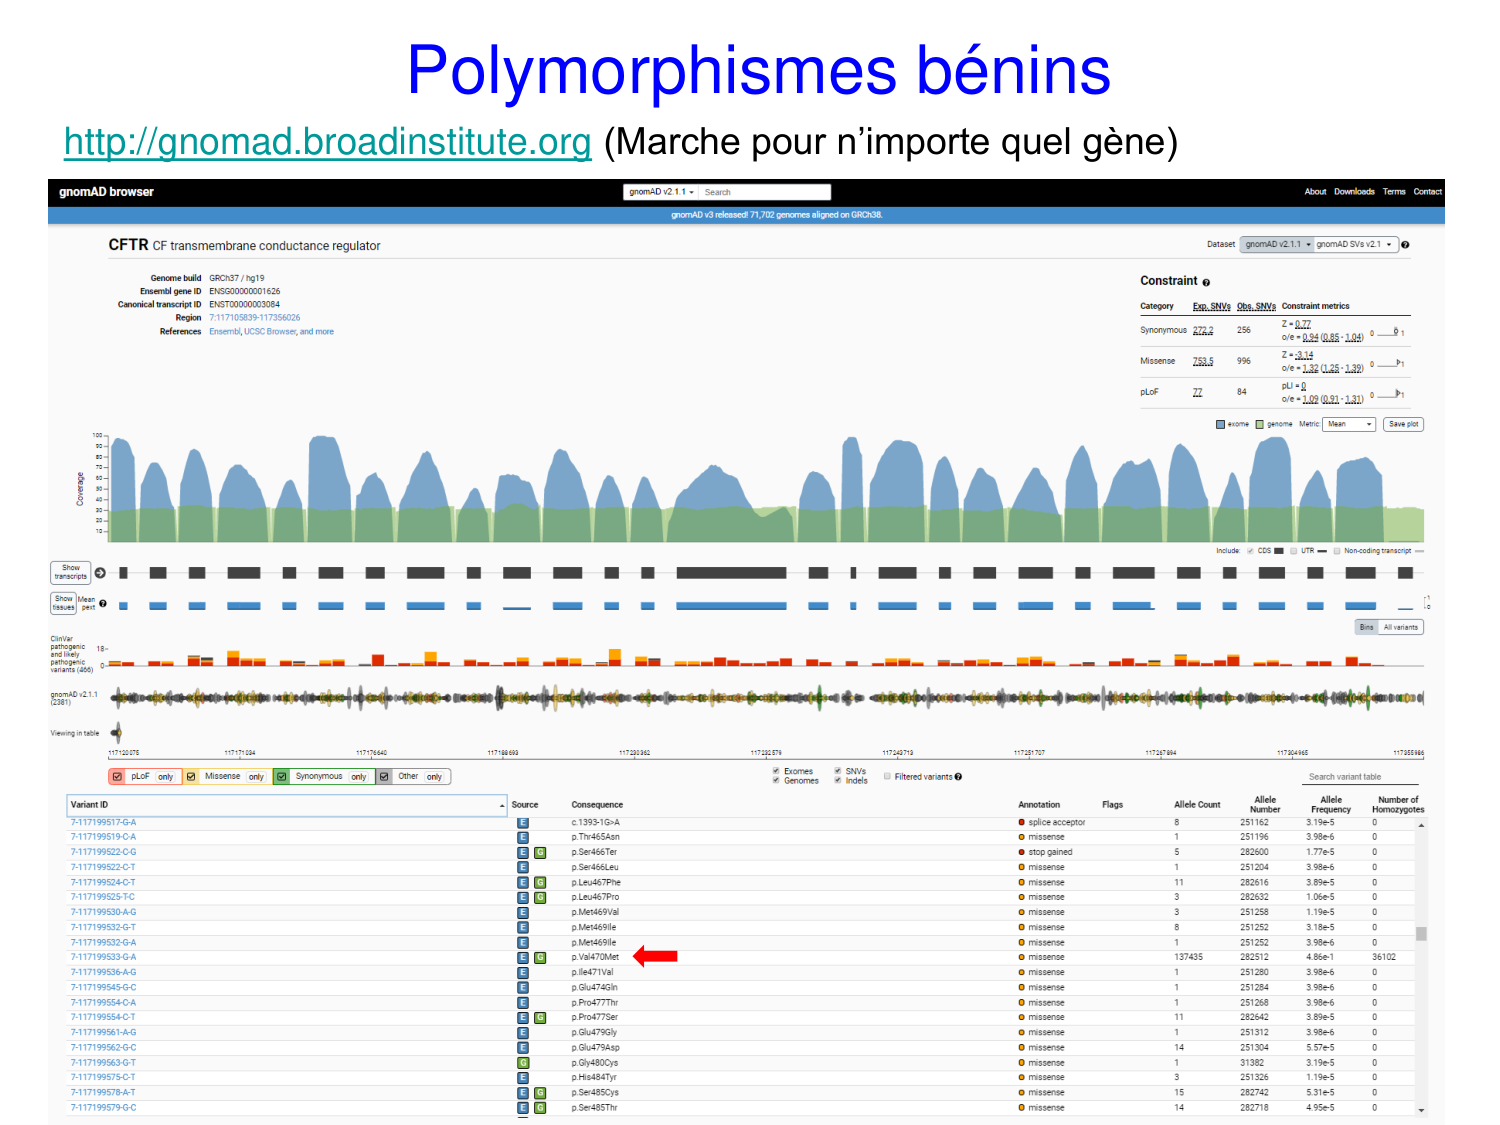Uncheck the pLoF variant filter checkbox

[117, 777]
